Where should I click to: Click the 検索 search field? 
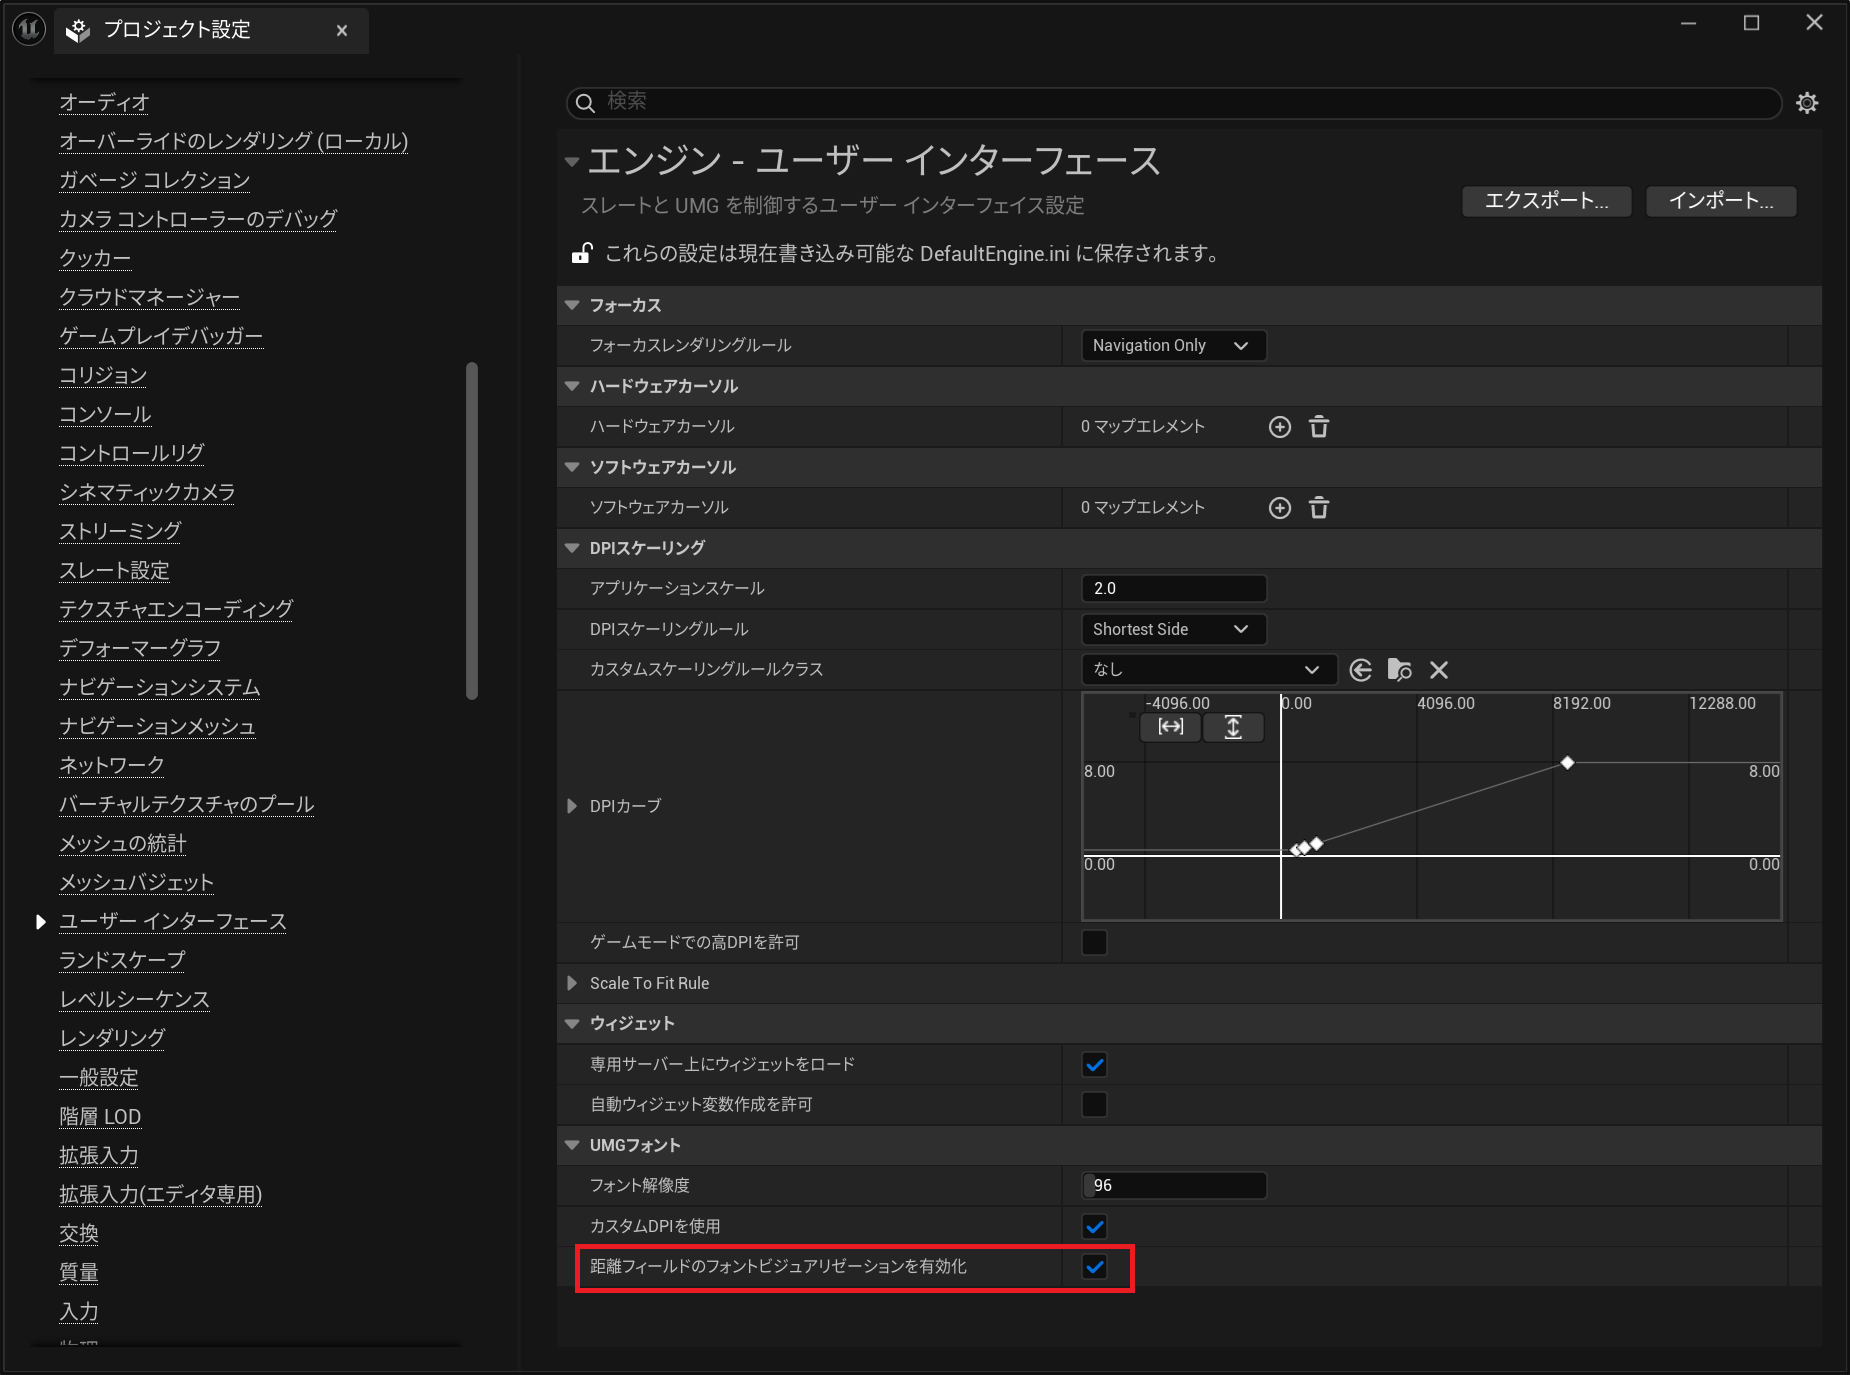pyautogui.click(x=1174, y=103)
